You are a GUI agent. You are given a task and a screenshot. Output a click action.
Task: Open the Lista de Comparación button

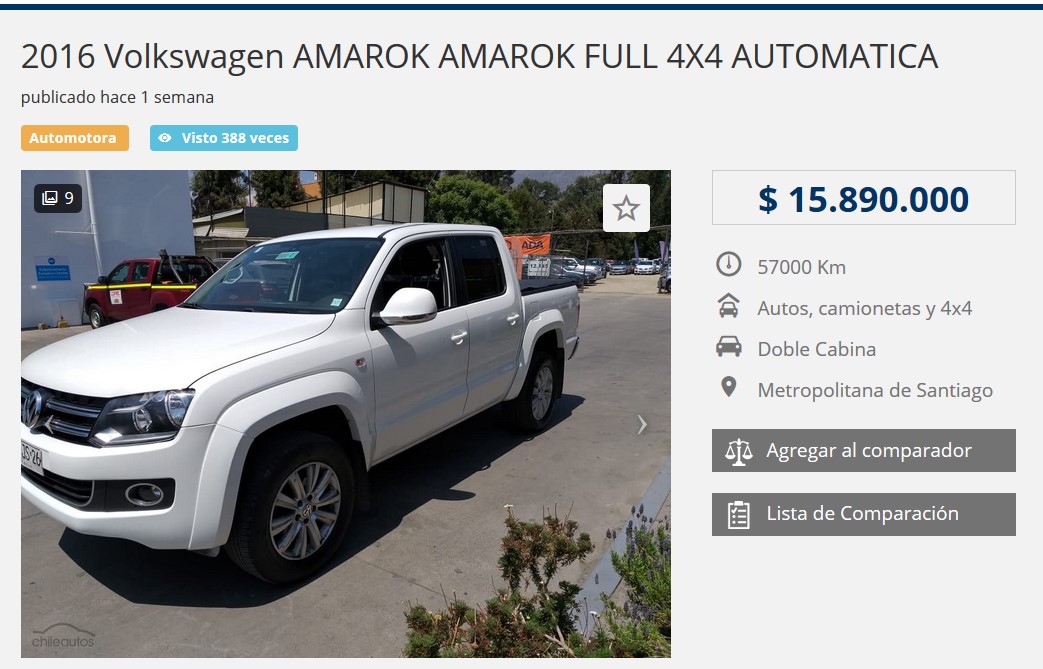[x=863, y=514]
